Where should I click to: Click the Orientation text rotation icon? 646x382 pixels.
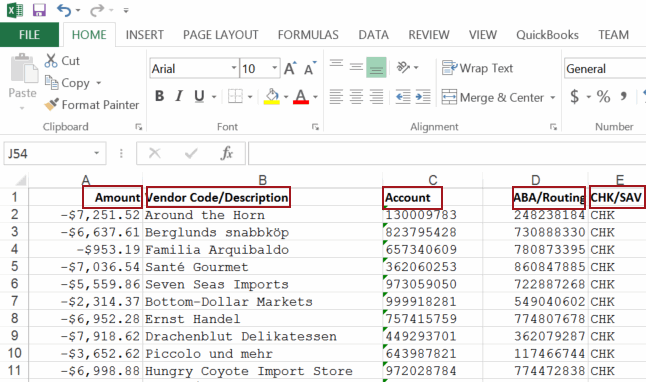[x=403, y=67]
